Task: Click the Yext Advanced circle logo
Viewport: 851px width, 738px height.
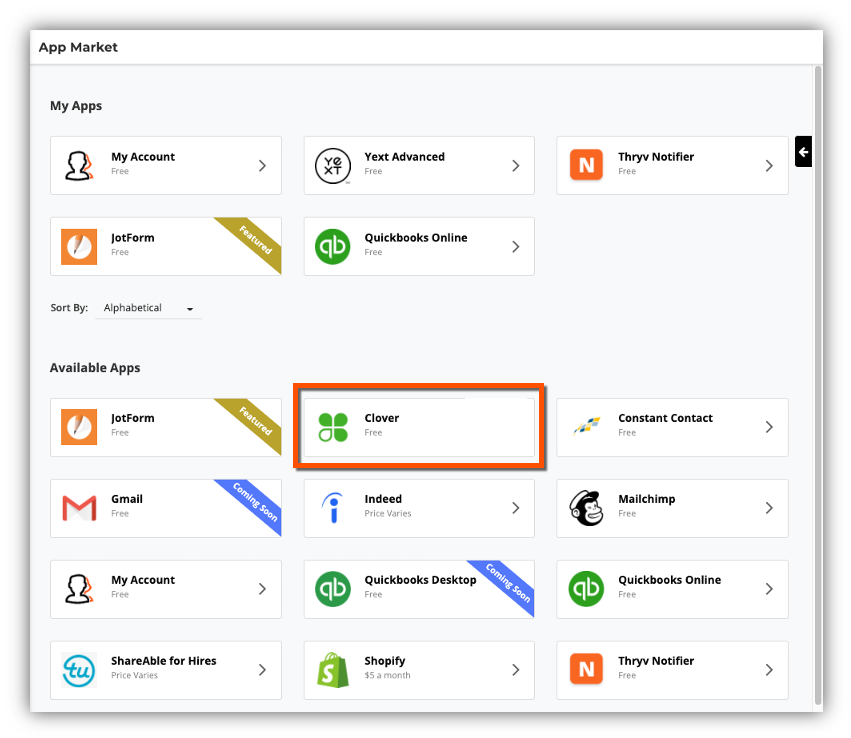Action: tap(333, 166)
